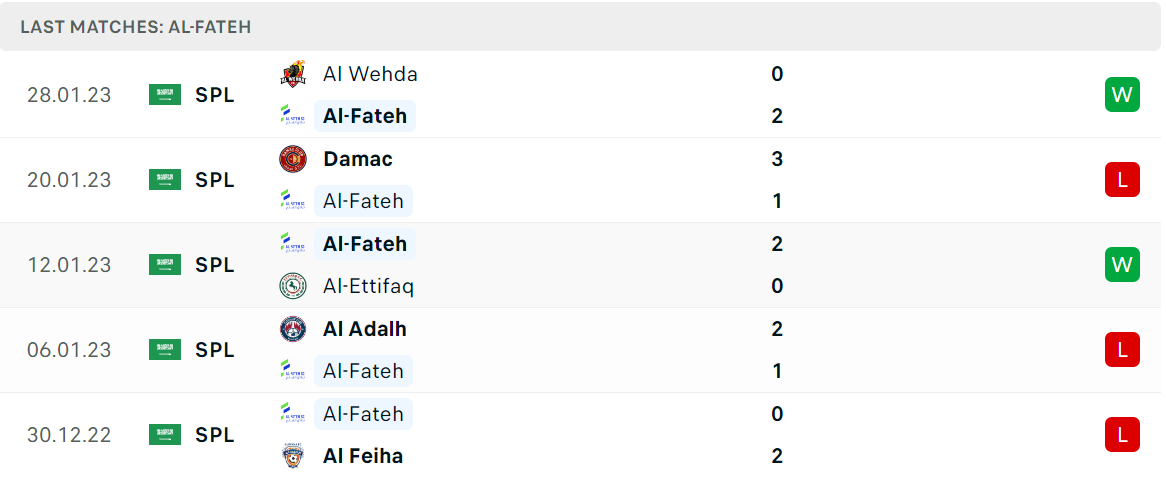Click the W result badge for Al-Ettifaq match
This screenshot has height=477, width=1166.
click(1122, 265)
